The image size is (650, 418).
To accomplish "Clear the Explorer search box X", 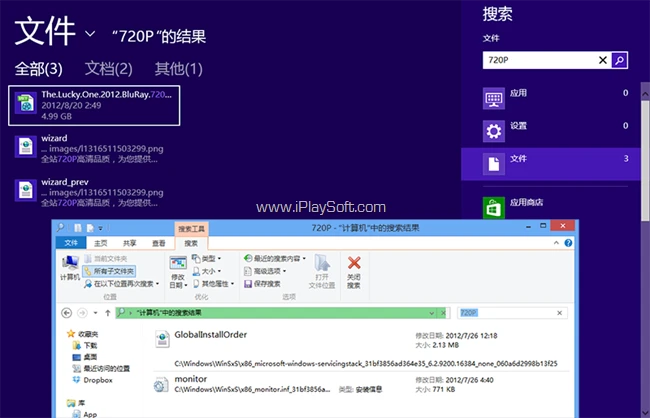I will (560, 313).
